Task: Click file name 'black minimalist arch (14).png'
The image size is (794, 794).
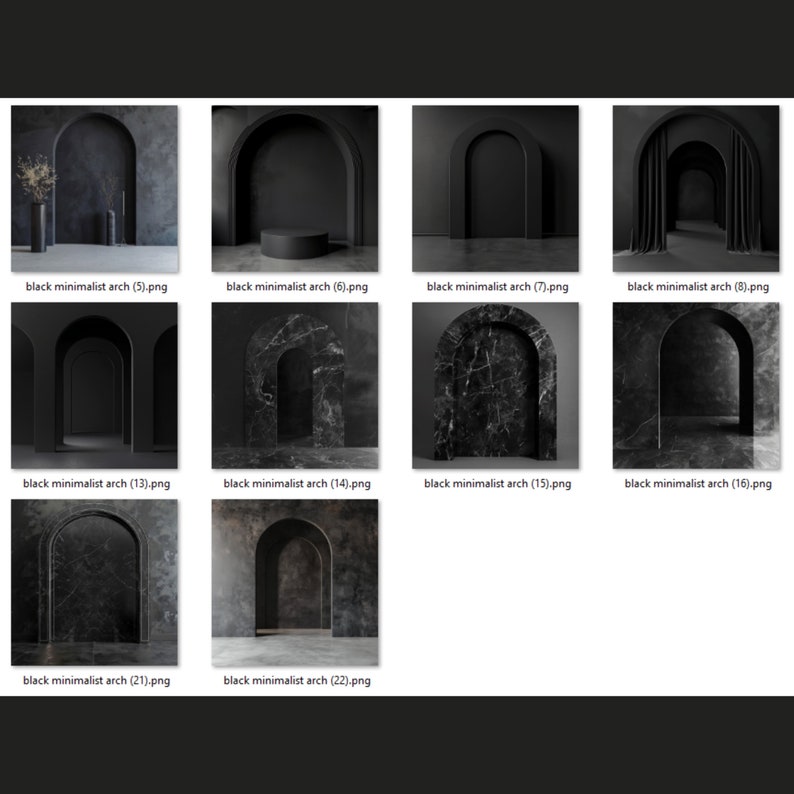Action: 297,484
